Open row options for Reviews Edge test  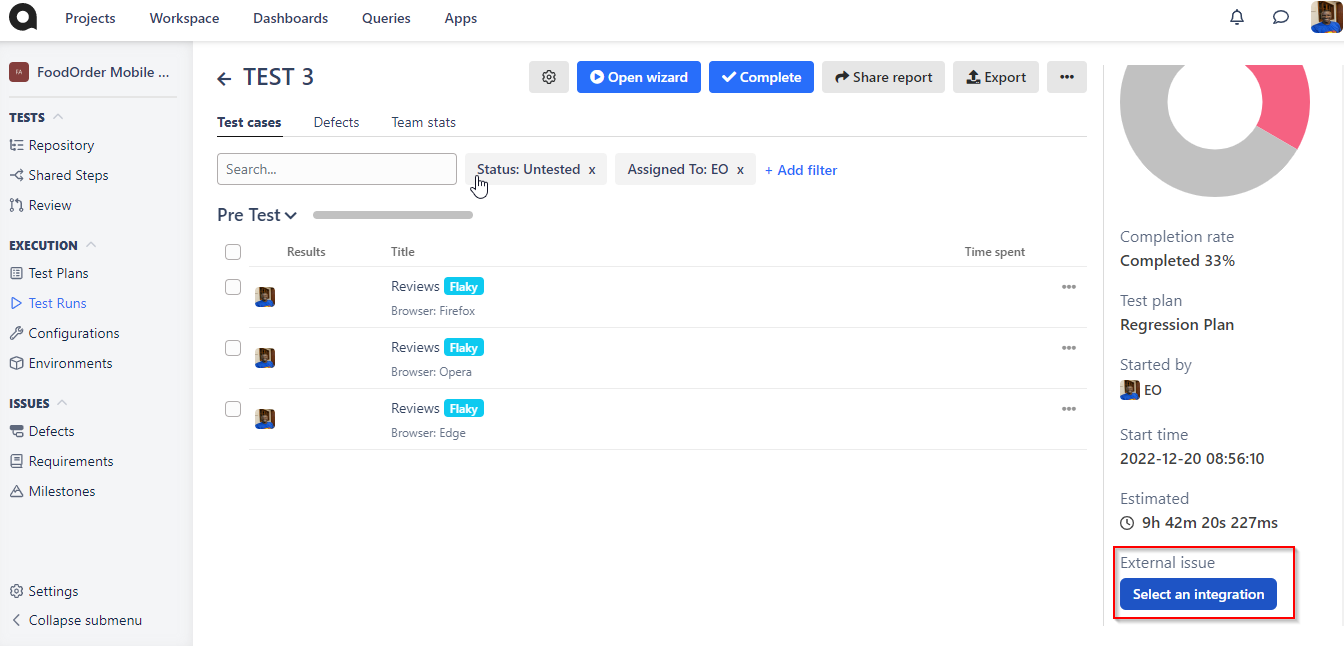1068,409
